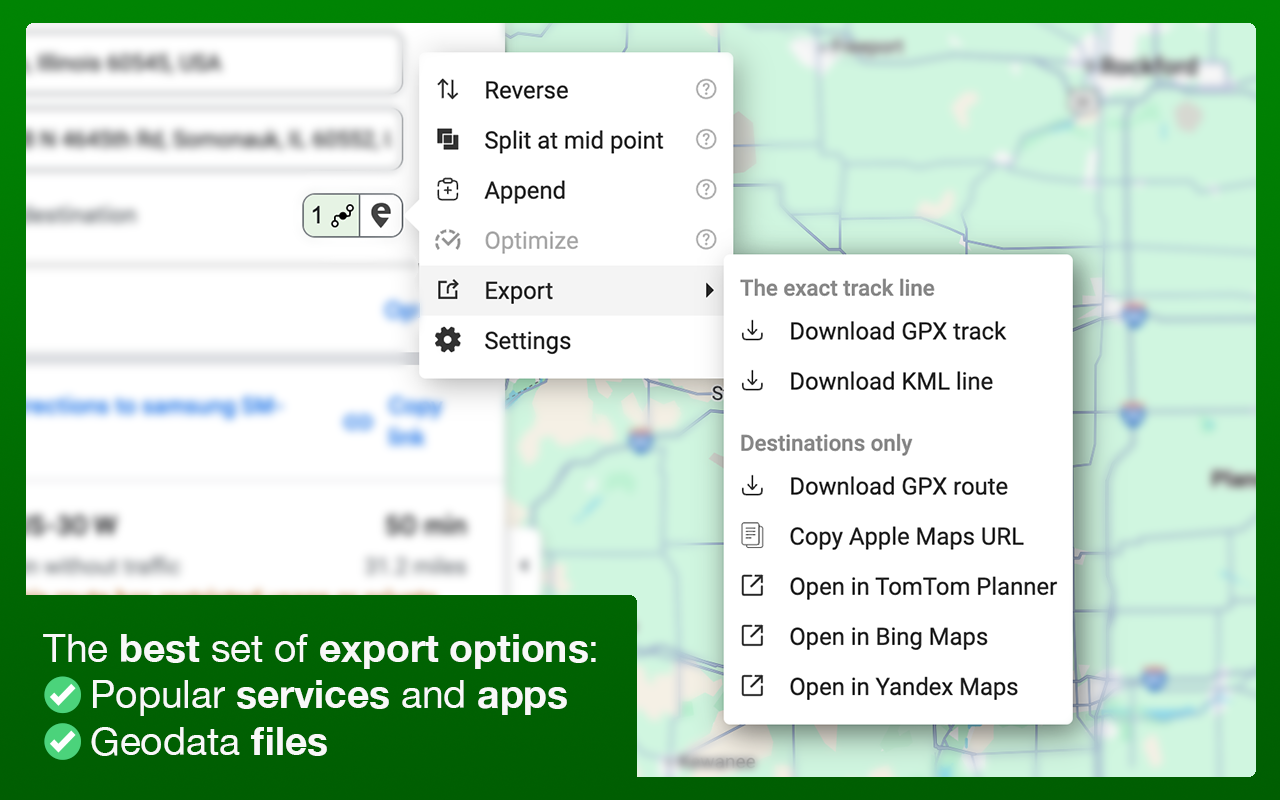The height and width of the screenshot is (800, 1280).
Task: Expand the Export submenu via its chevron arrow
Action: 709,290
